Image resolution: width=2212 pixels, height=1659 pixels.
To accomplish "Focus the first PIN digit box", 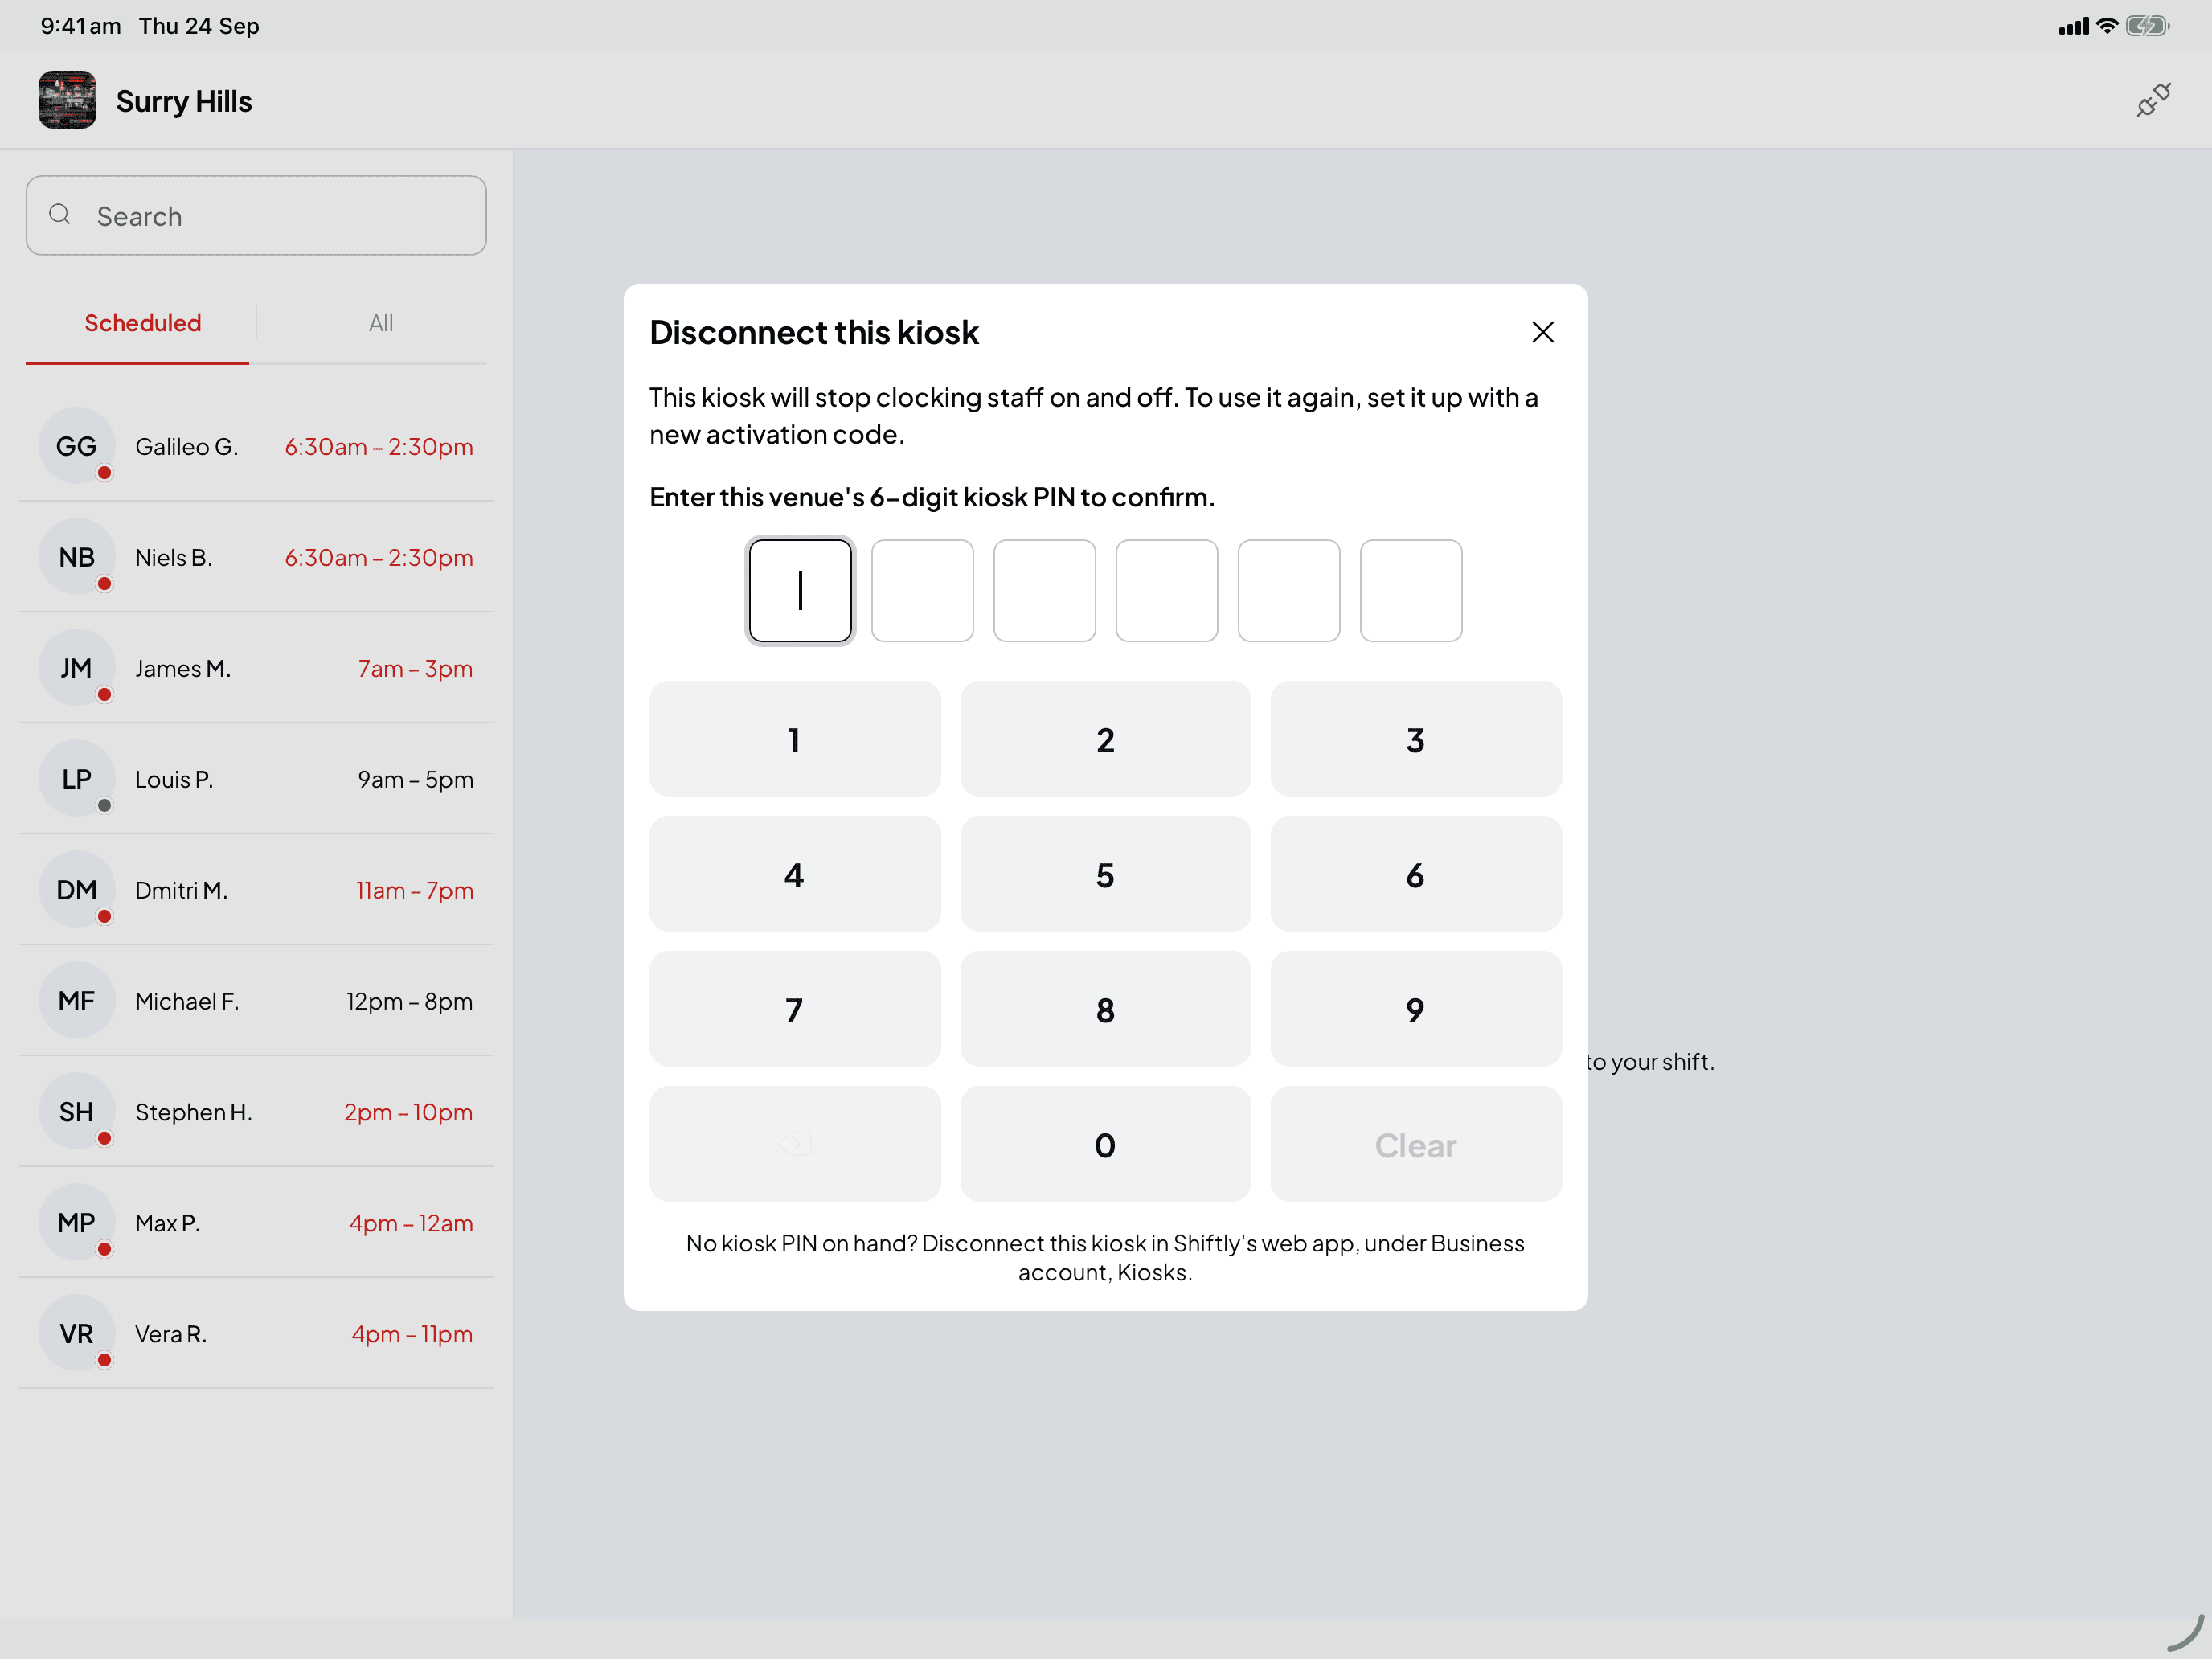I will point(800,590).
